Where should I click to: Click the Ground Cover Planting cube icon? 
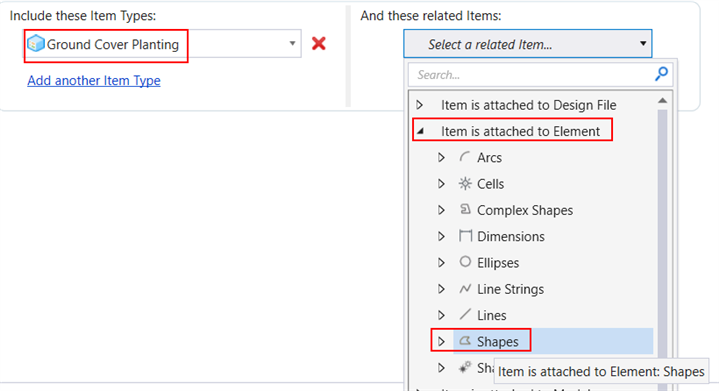tap(36, 44)
